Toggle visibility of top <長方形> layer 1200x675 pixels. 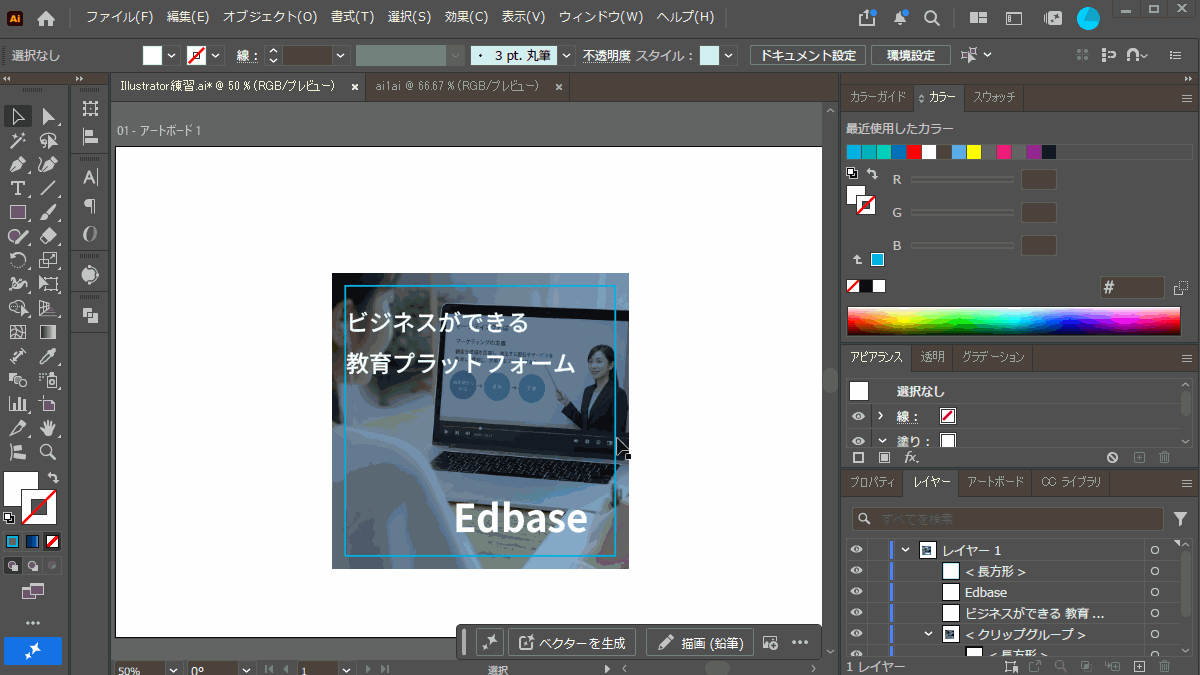(x=856, y=571)
